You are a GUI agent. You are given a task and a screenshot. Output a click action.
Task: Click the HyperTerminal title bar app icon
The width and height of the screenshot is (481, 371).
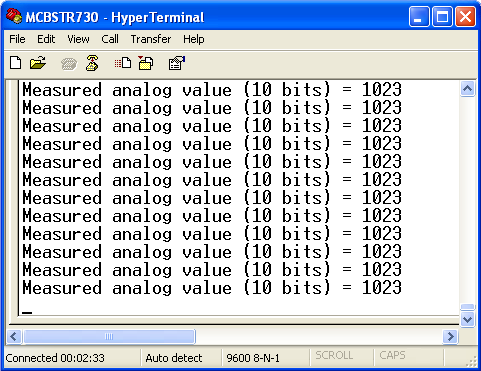14,17
